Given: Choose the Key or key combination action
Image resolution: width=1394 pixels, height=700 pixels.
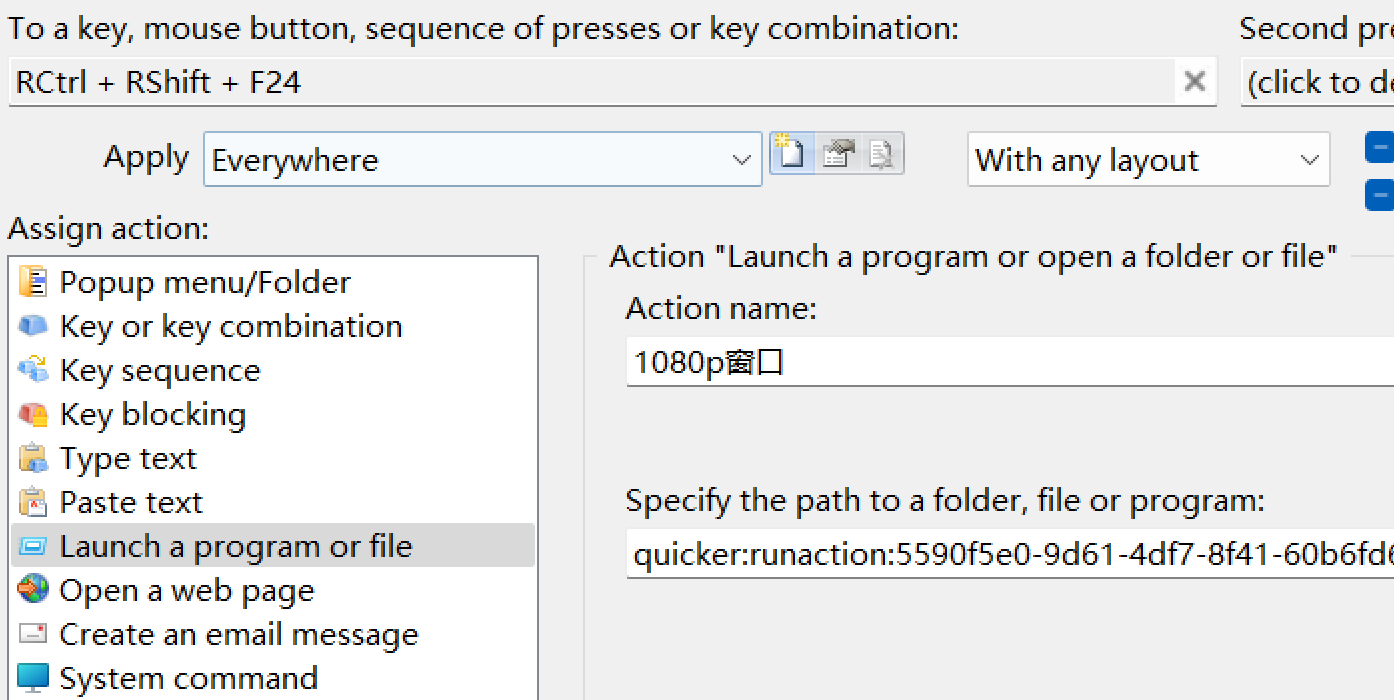Looking at the screenshot, I should pyautogui.click(x=230, y=327).
